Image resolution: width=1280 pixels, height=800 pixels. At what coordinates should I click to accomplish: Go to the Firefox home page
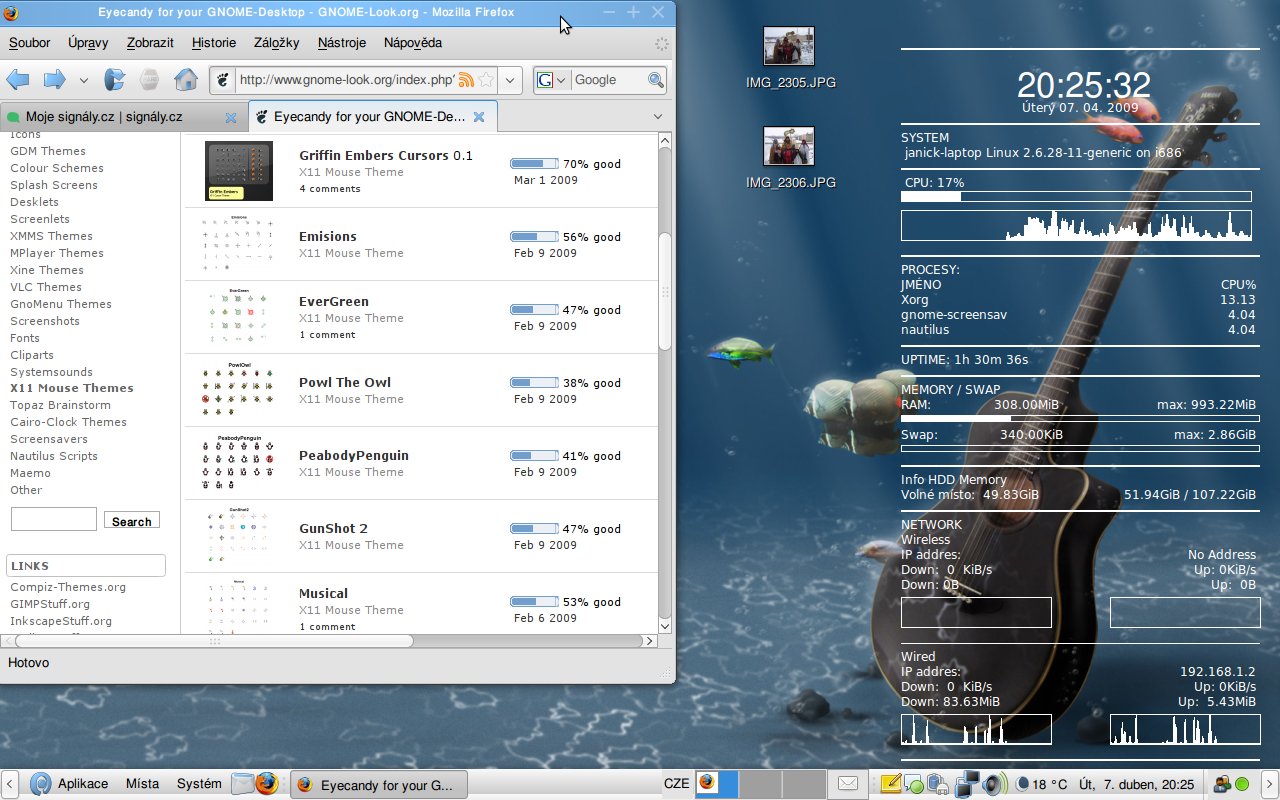click(185, 79)
